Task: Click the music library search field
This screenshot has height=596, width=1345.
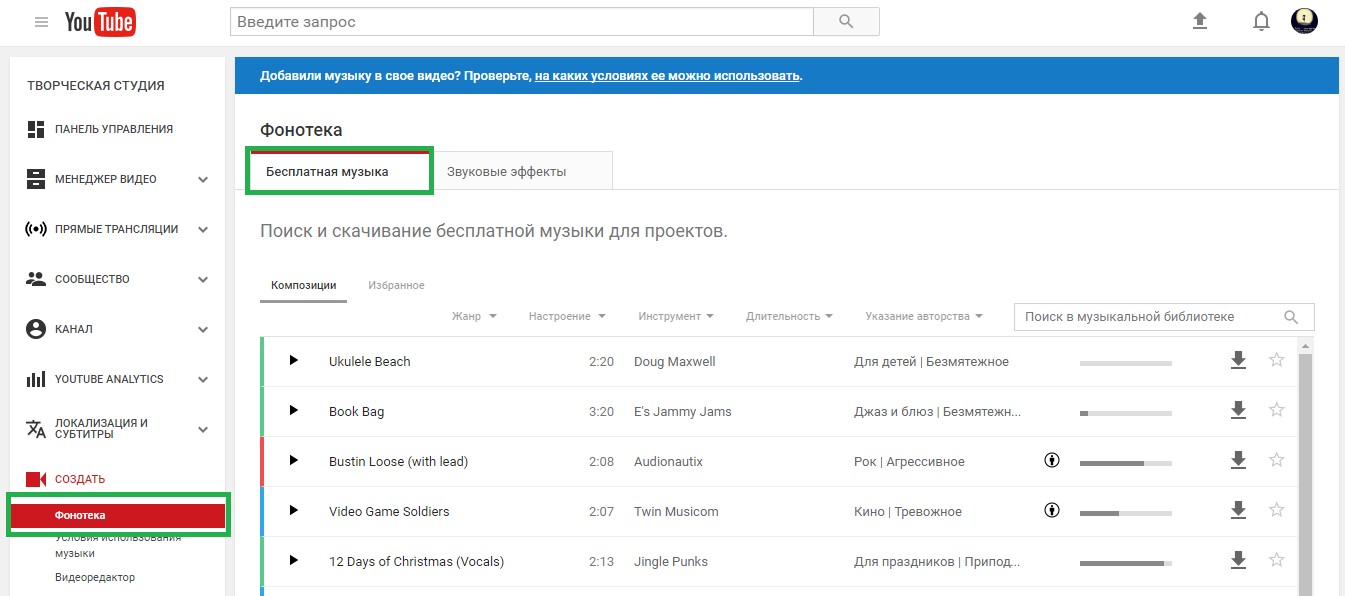Action: 1150,317
